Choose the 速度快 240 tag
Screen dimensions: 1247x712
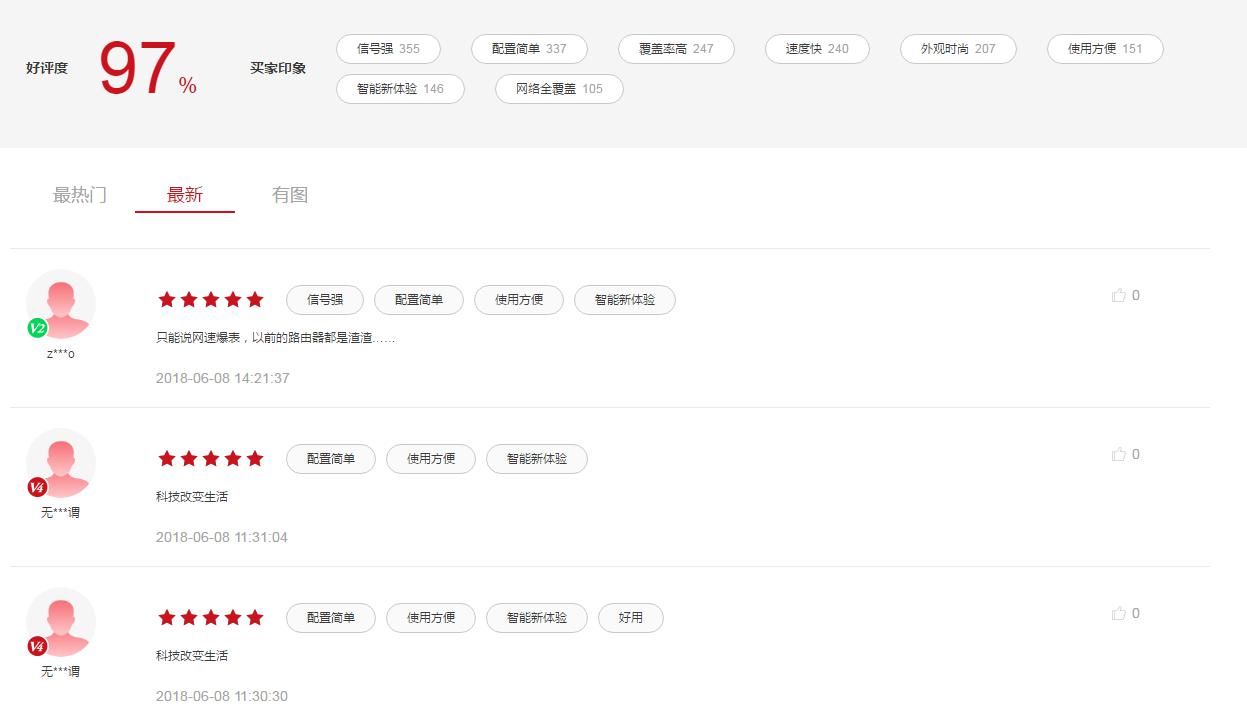(817, 49)
